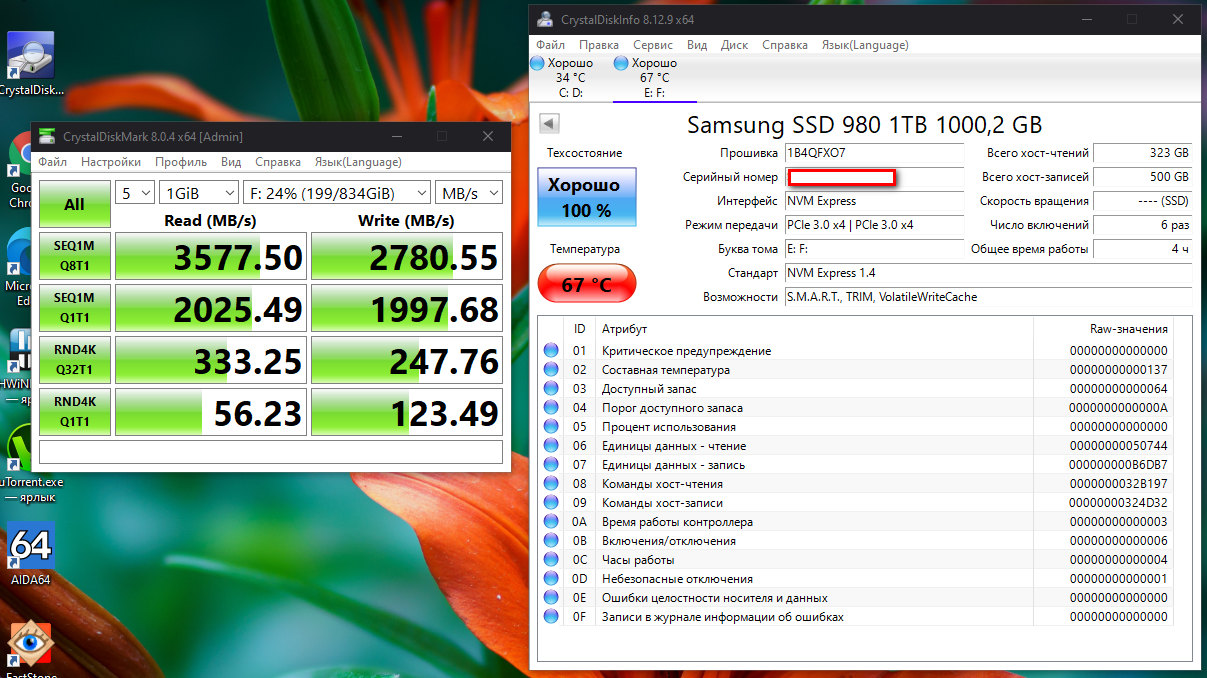This screenshot has width=1207, height=678.
Task: Click the 67 °C temperature indicator
Action: click(x=587, y=284)
